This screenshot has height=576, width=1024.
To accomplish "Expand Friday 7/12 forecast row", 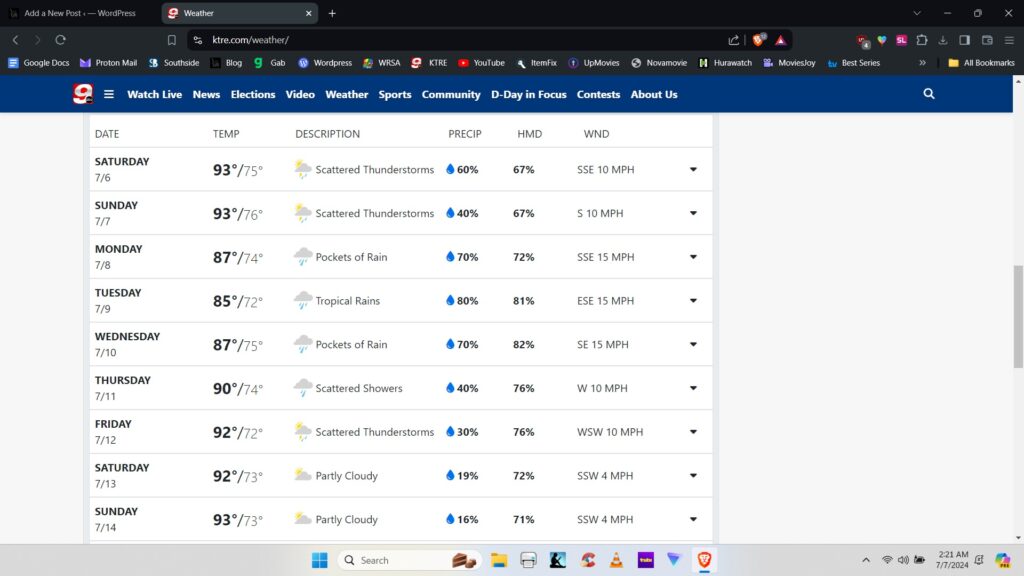I will 693,432.
